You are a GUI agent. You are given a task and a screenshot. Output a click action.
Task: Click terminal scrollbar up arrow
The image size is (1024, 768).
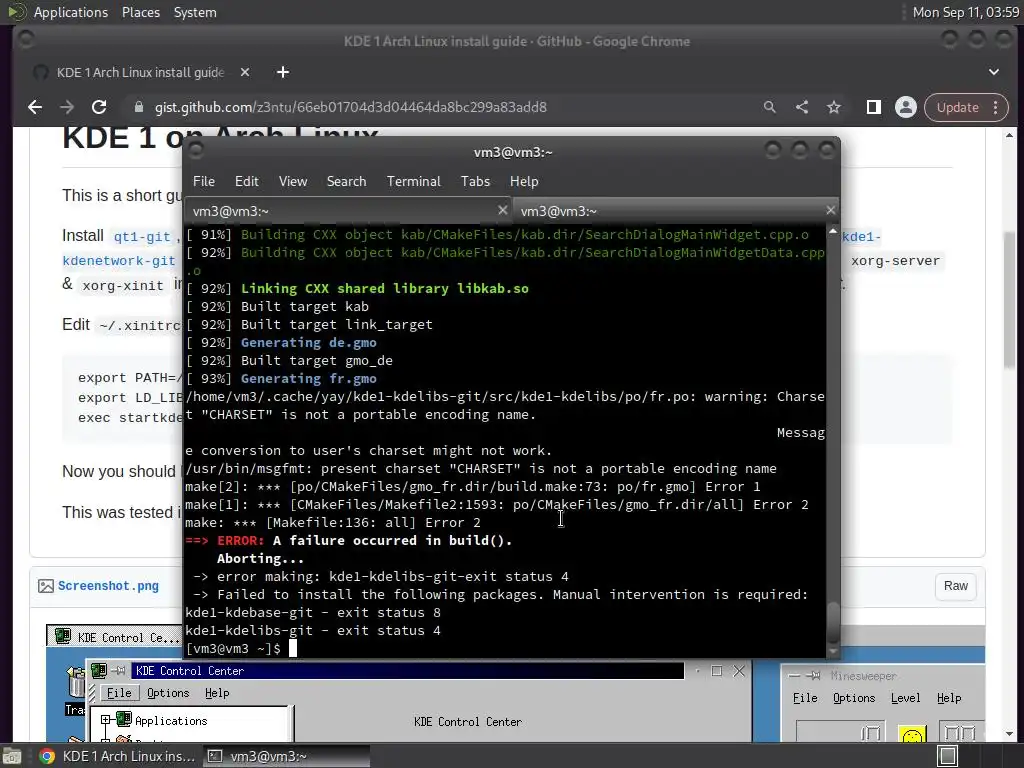[x=833, y=232]
